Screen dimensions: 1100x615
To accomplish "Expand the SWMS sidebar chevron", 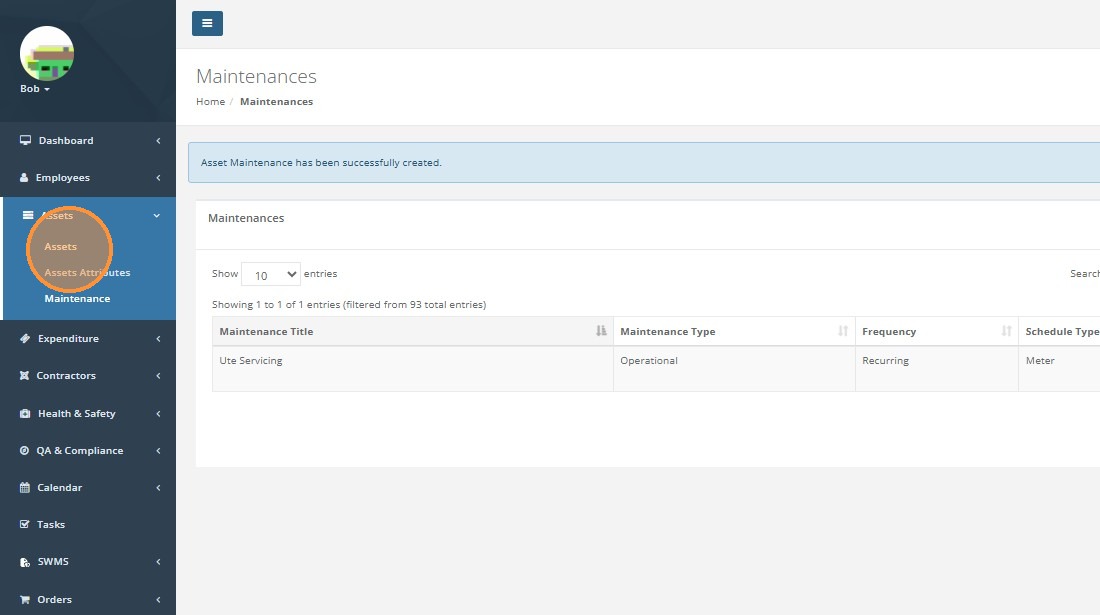I will (158, 562).
